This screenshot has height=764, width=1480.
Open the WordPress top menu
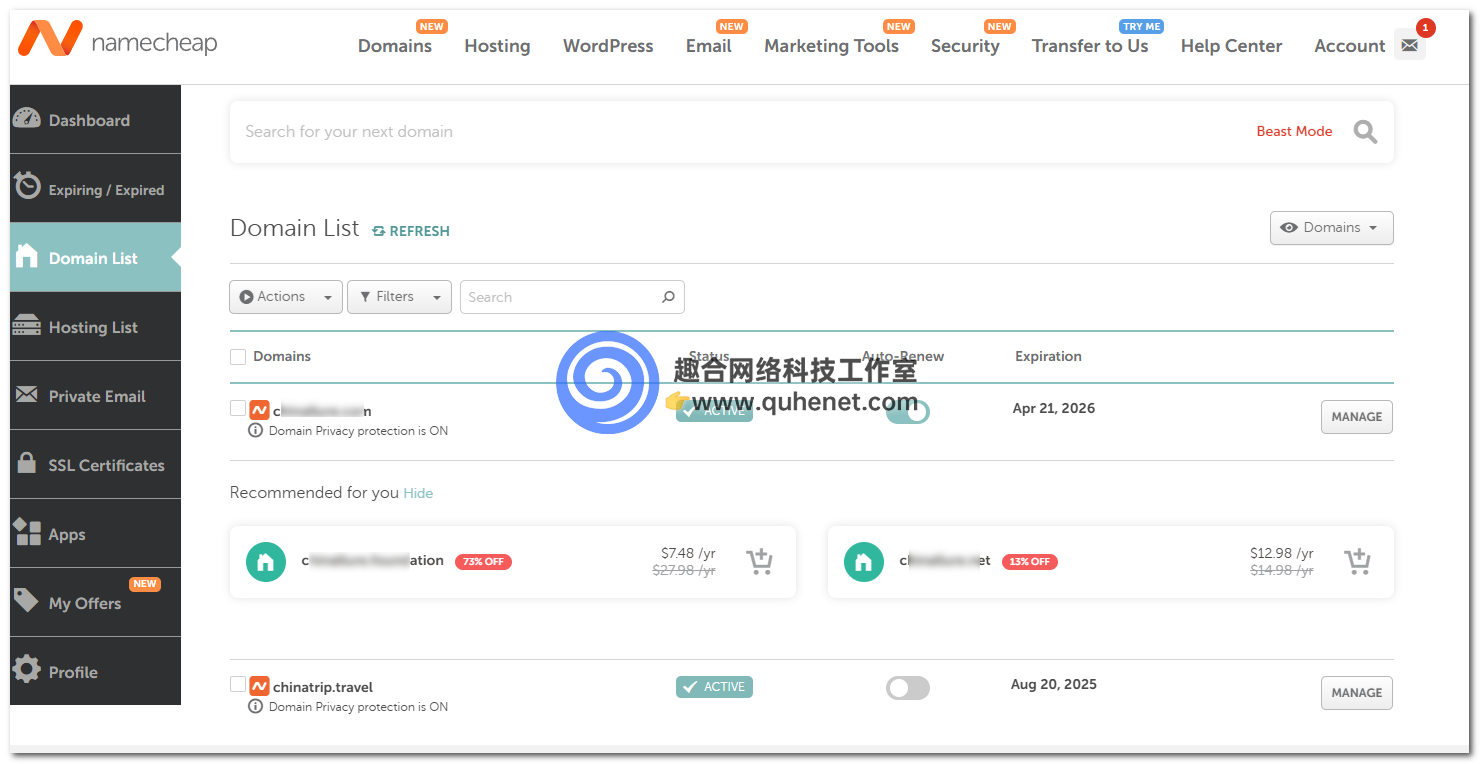[x=608, y=46]
